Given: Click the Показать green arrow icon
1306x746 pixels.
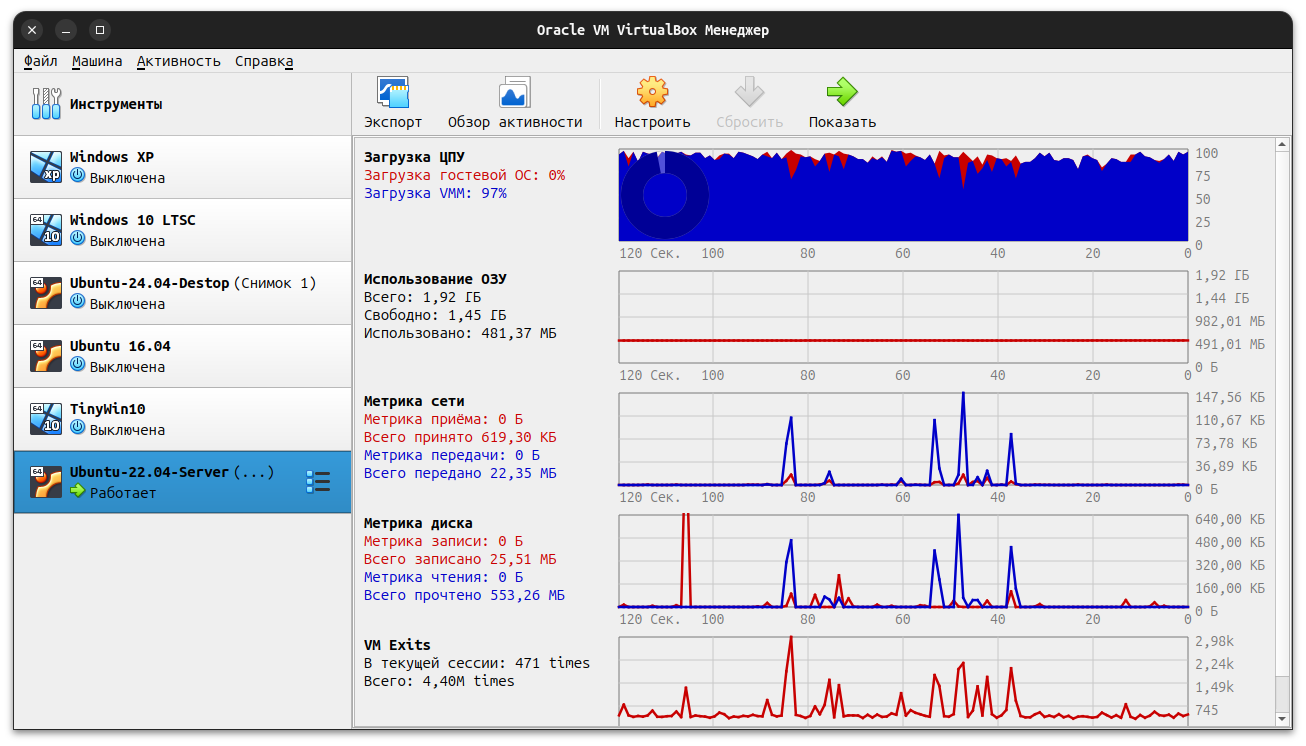Looking at the screenshot, I should point(842,92).
